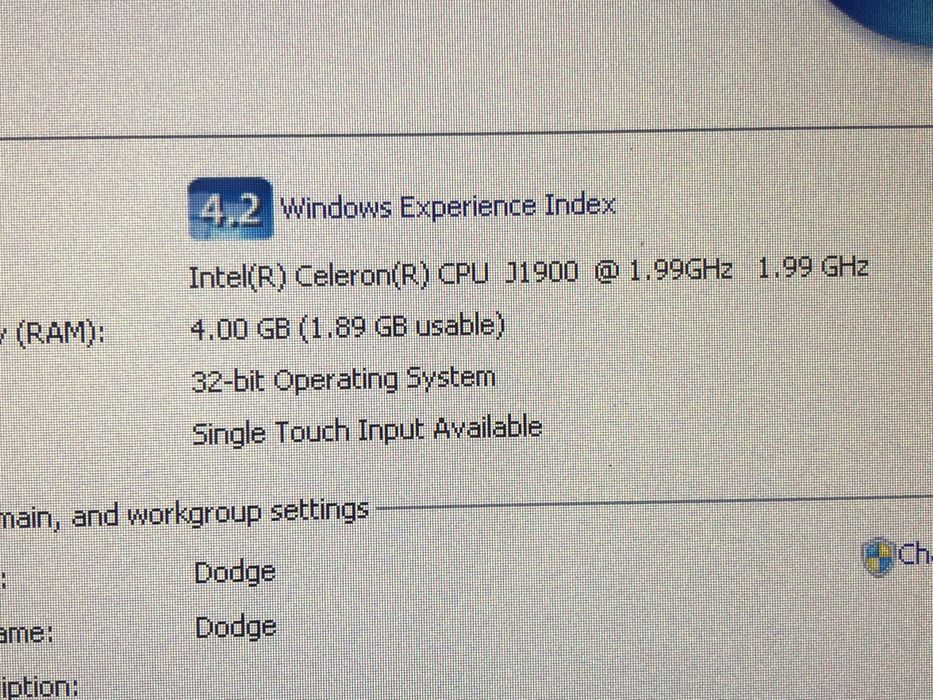Image resolution: width=933 pixels, height=700 pixels.
Task: Click the Single Touch Input Available text
Action: (367, 431)
